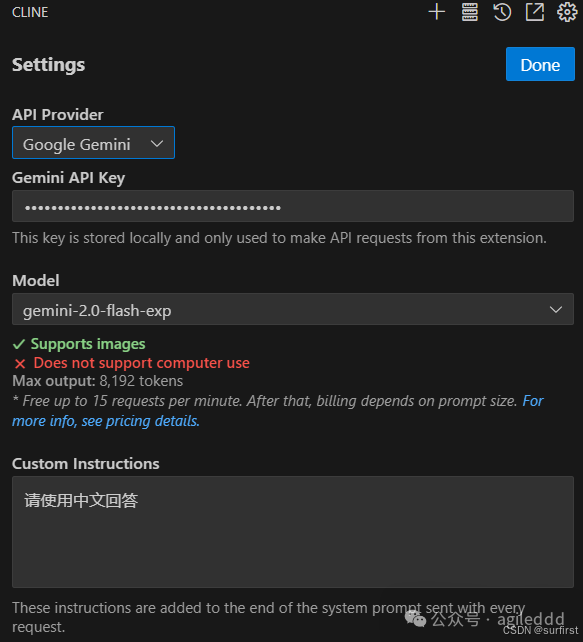
Task: Click the 'This key is stored locally' note
Action: click(279, 238)
